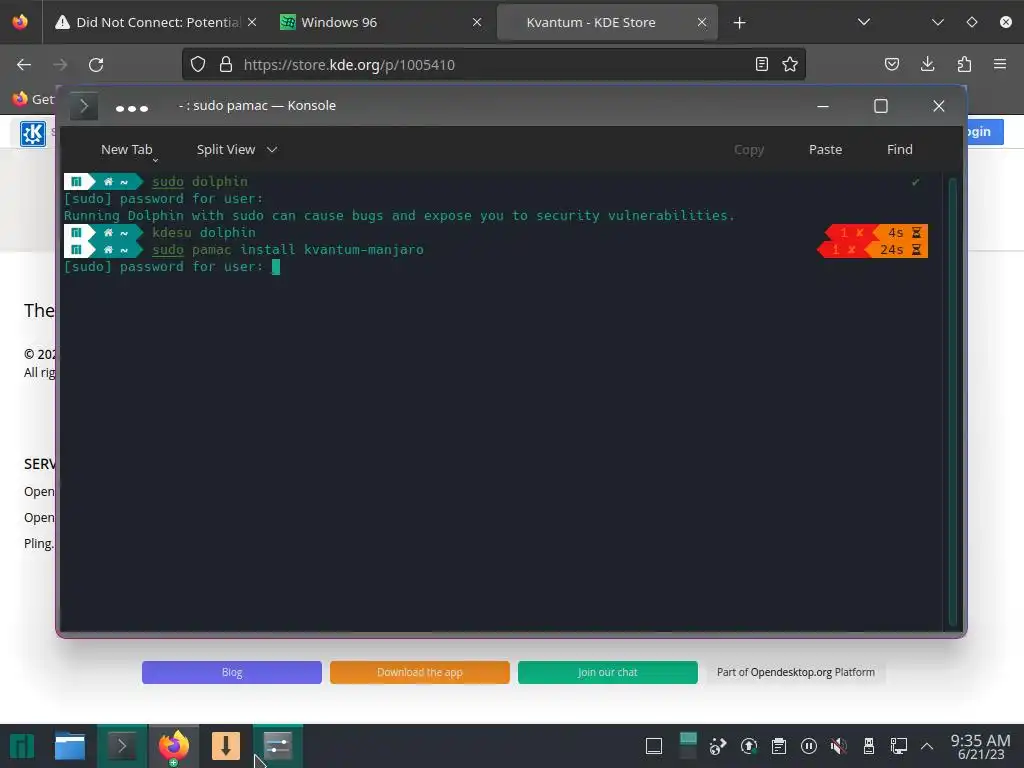Image resolution: width=1024 pixels, height=768 pixels.
Task: Click the window shade chevron in Firefox title bar
Action: pos(938,22)
